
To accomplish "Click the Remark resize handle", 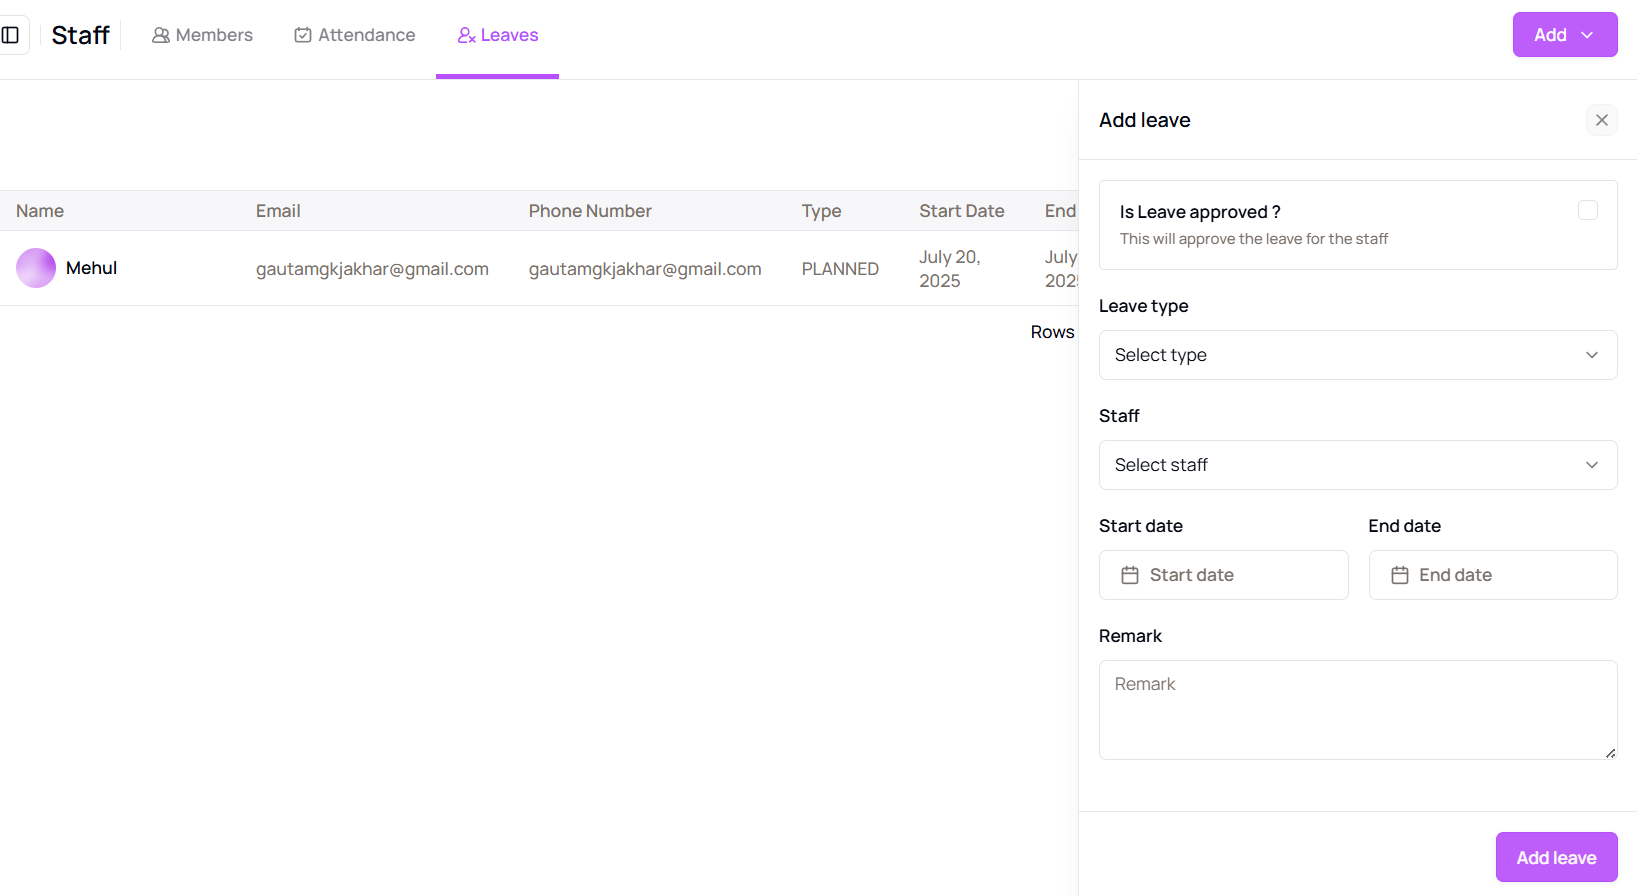I will (1610, 753).
